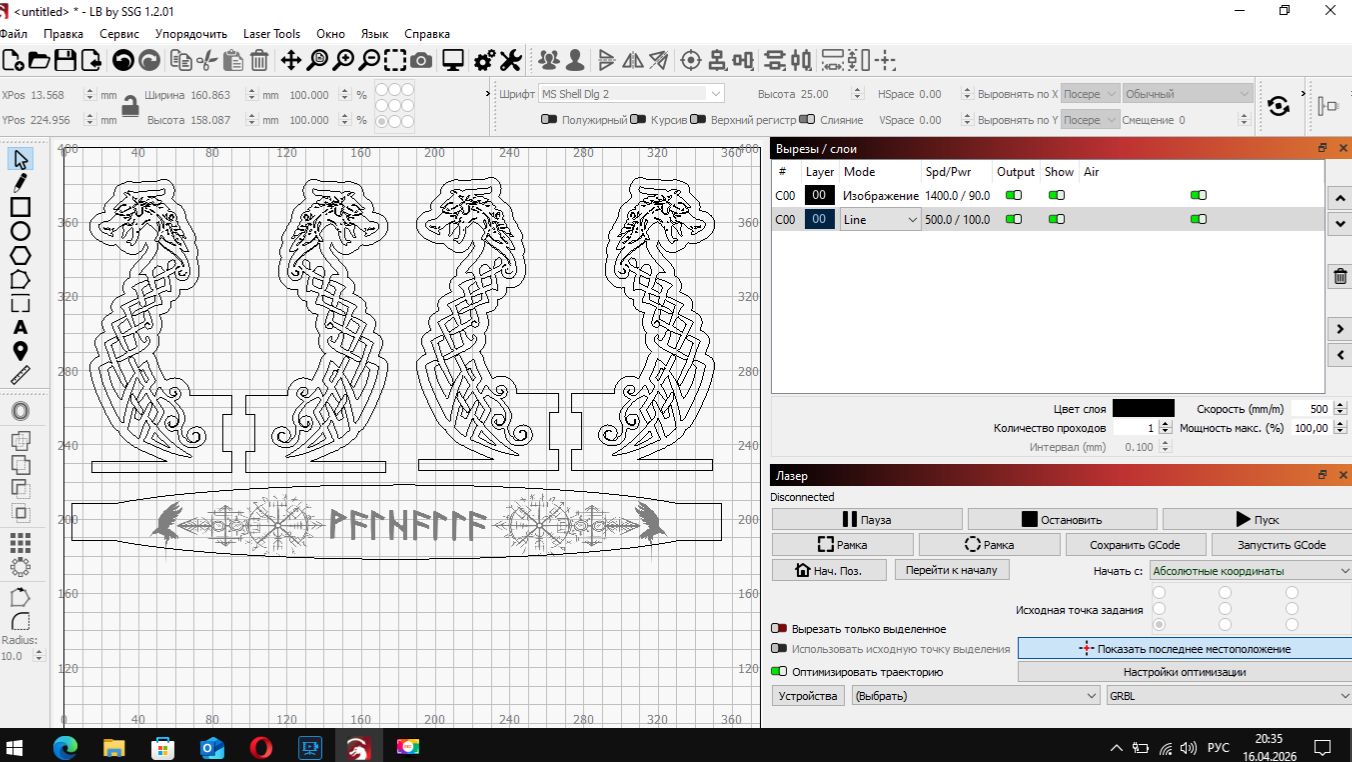Group selected objects with the group icon
Screen dimensions: 1352x762
[549, 61]
